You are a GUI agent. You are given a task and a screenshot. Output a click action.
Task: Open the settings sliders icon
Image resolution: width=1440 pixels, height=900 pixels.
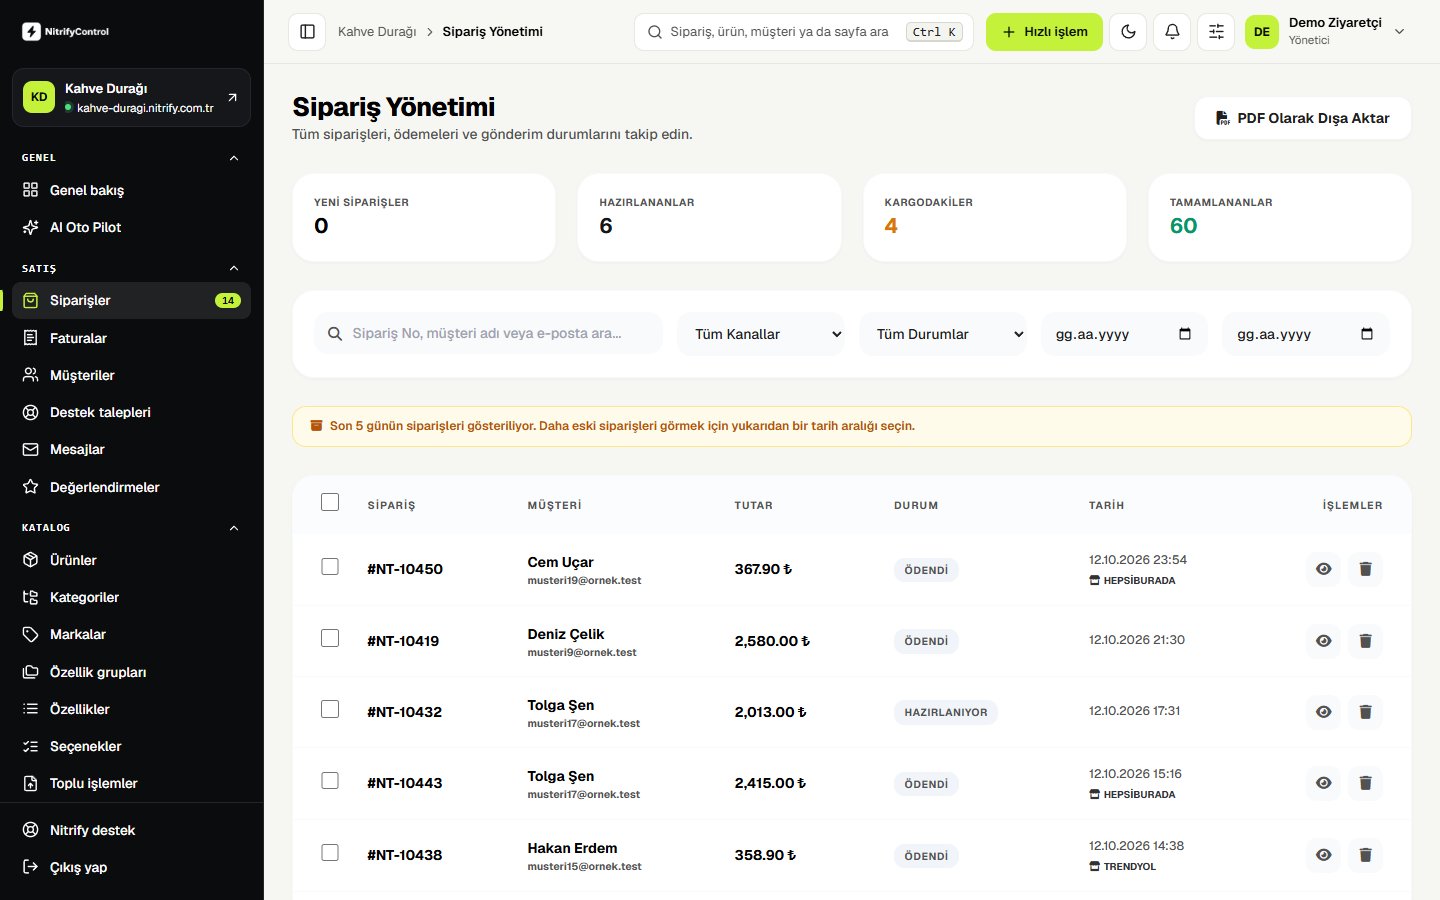(1216, 32)
